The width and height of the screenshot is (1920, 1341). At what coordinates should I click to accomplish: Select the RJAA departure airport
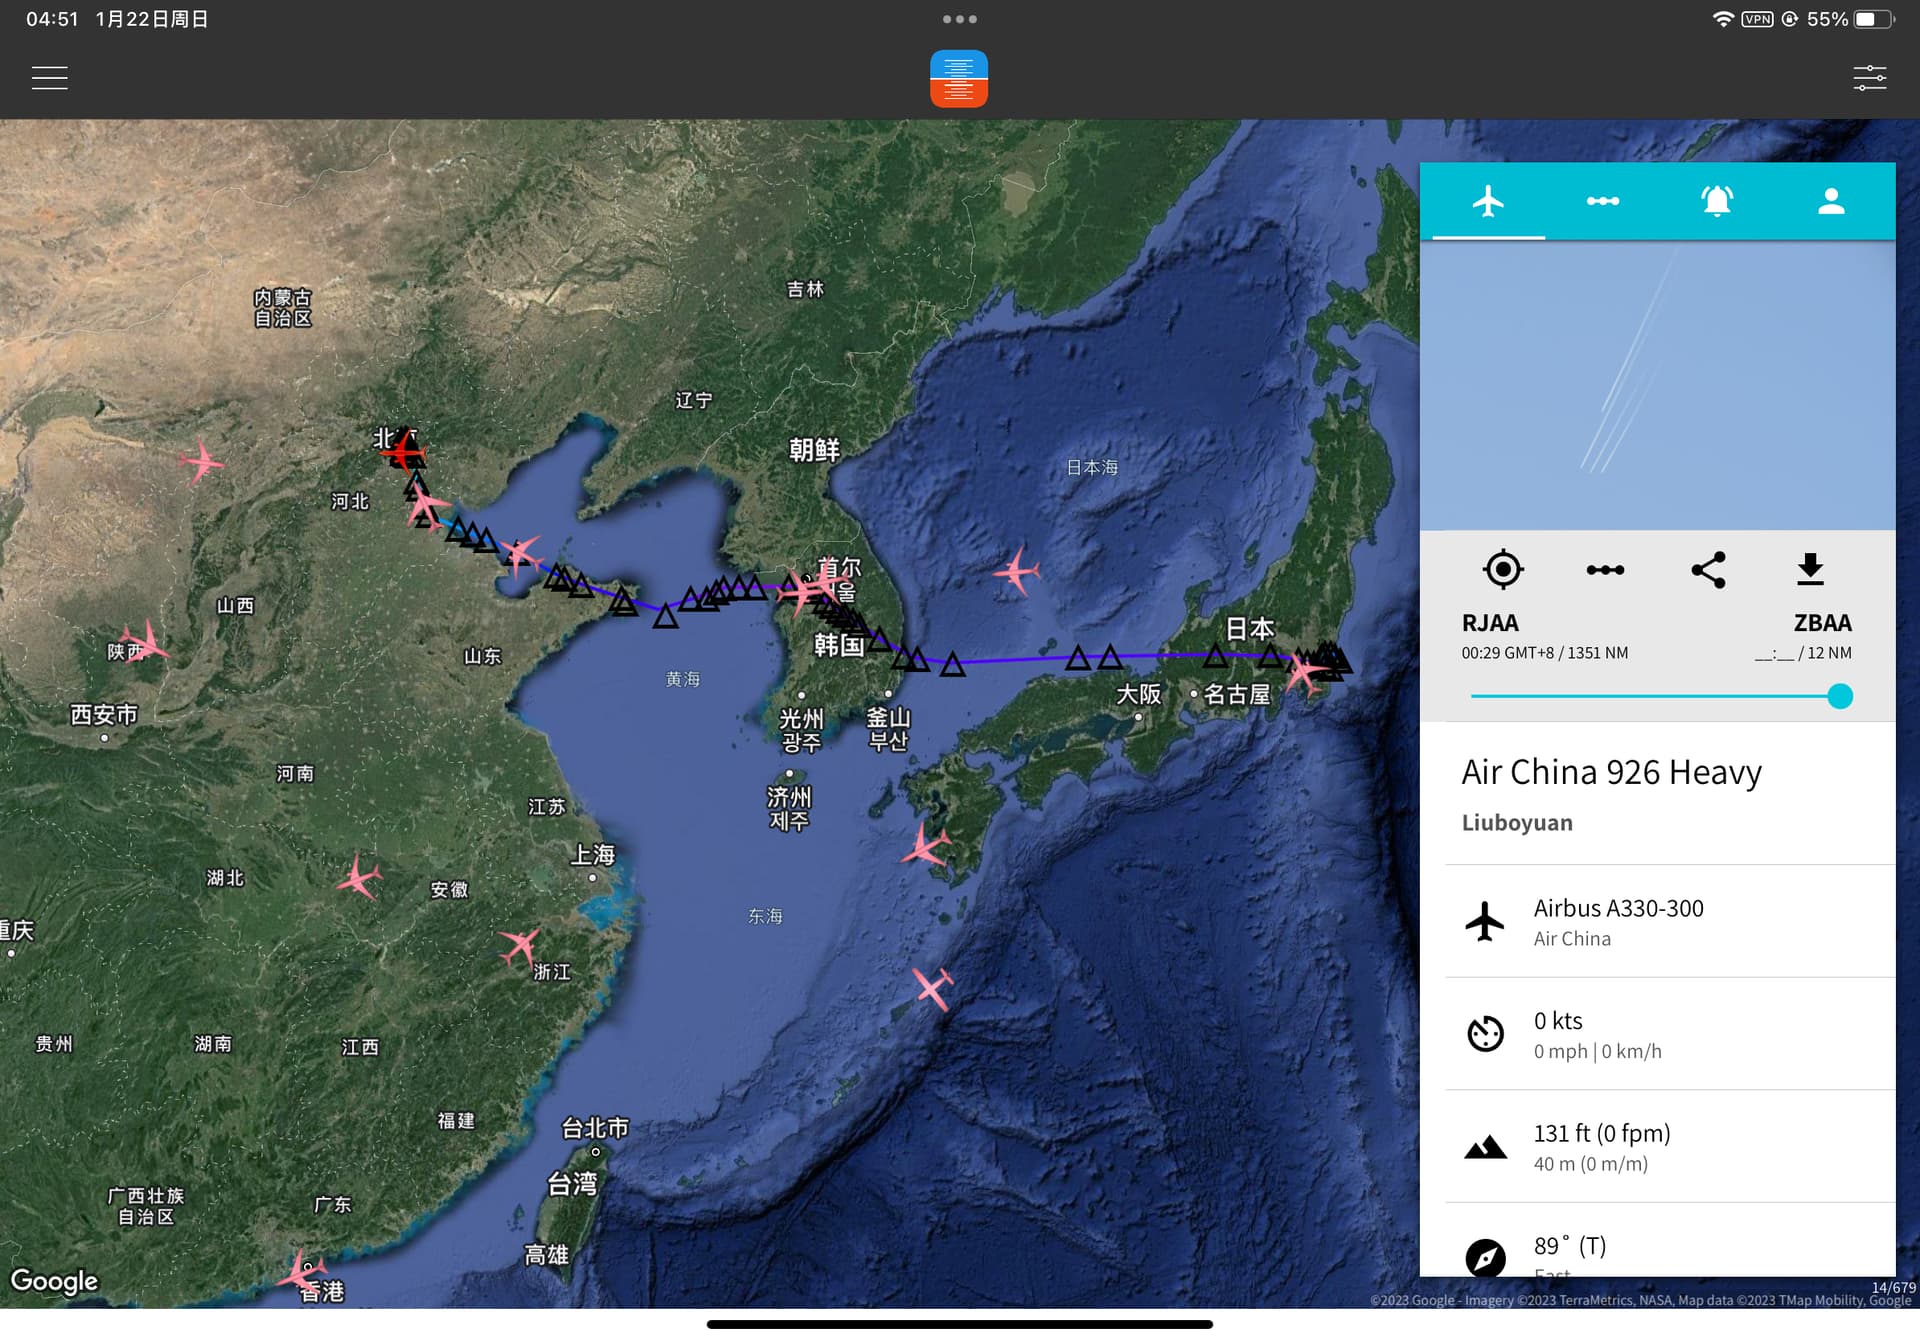[x=1489, y=623]
